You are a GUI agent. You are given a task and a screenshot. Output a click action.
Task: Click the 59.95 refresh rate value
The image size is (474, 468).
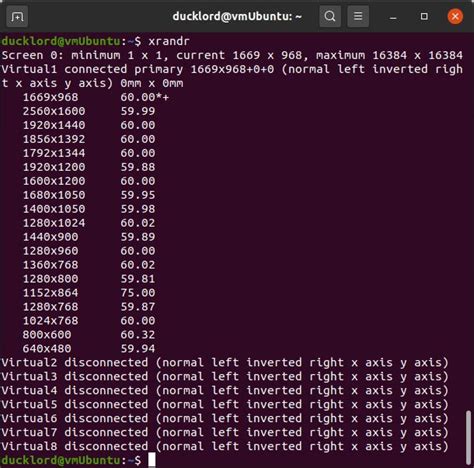tap(138, 195)
